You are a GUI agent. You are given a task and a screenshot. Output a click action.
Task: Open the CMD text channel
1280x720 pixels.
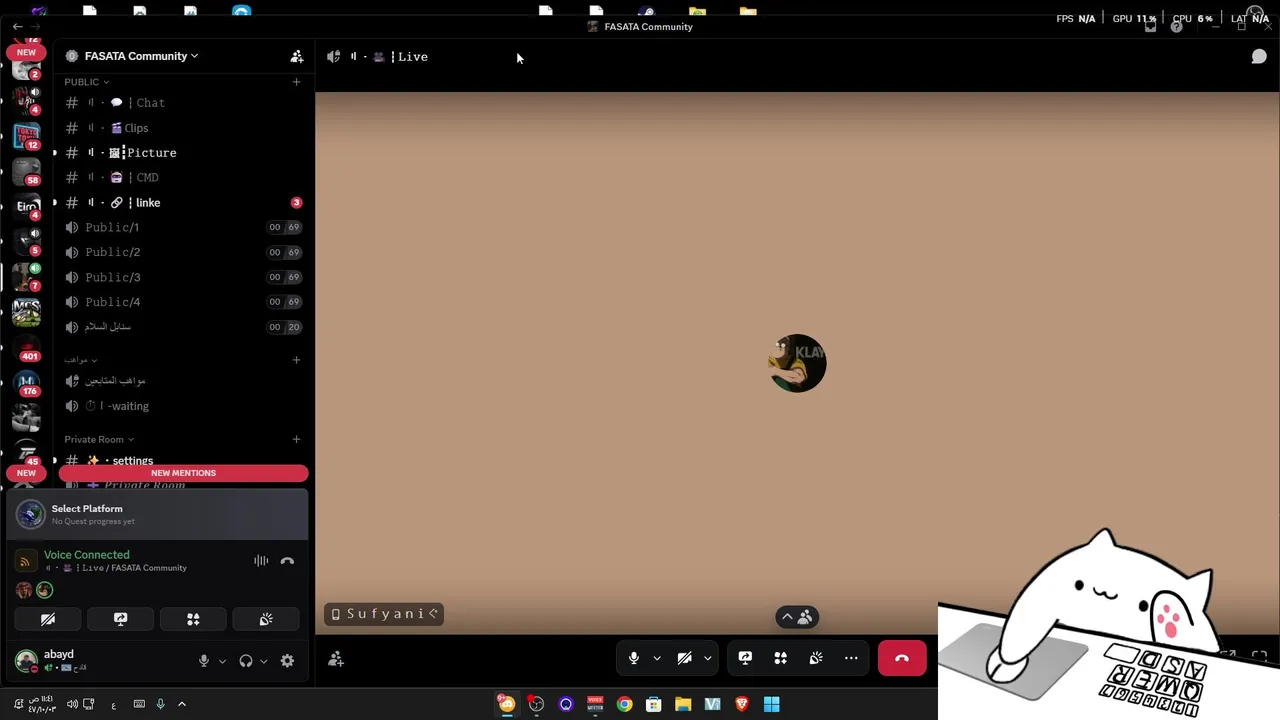[x=183, y=178]
